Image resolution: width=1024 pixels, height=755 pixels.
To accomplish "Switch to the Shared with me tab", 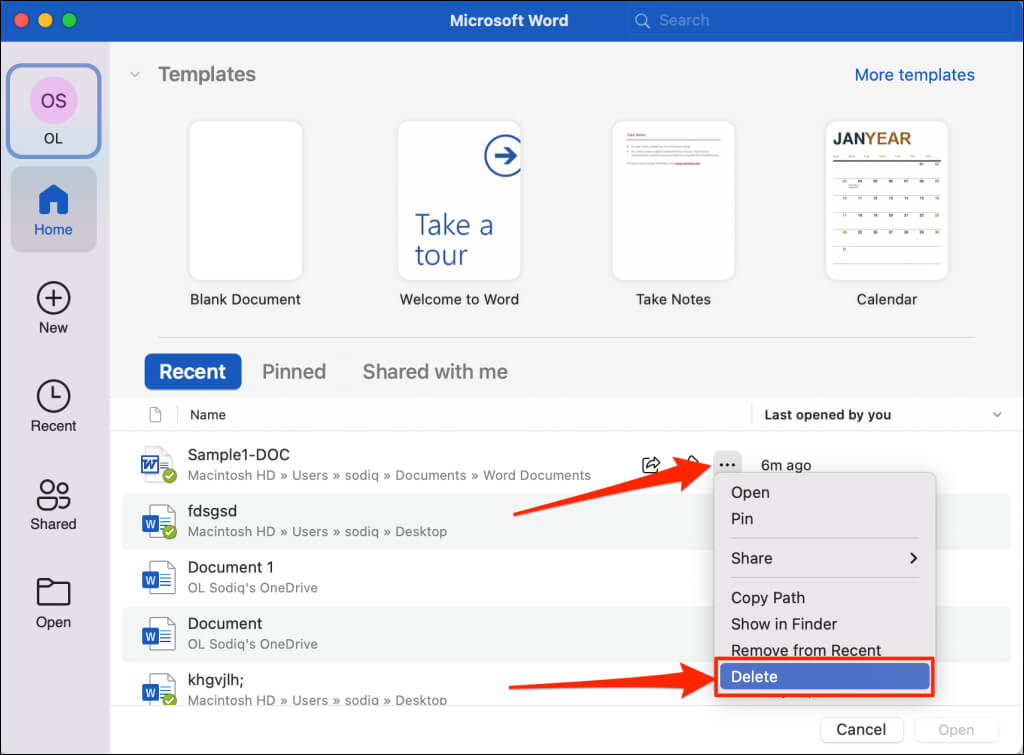I will click(435, 372).
